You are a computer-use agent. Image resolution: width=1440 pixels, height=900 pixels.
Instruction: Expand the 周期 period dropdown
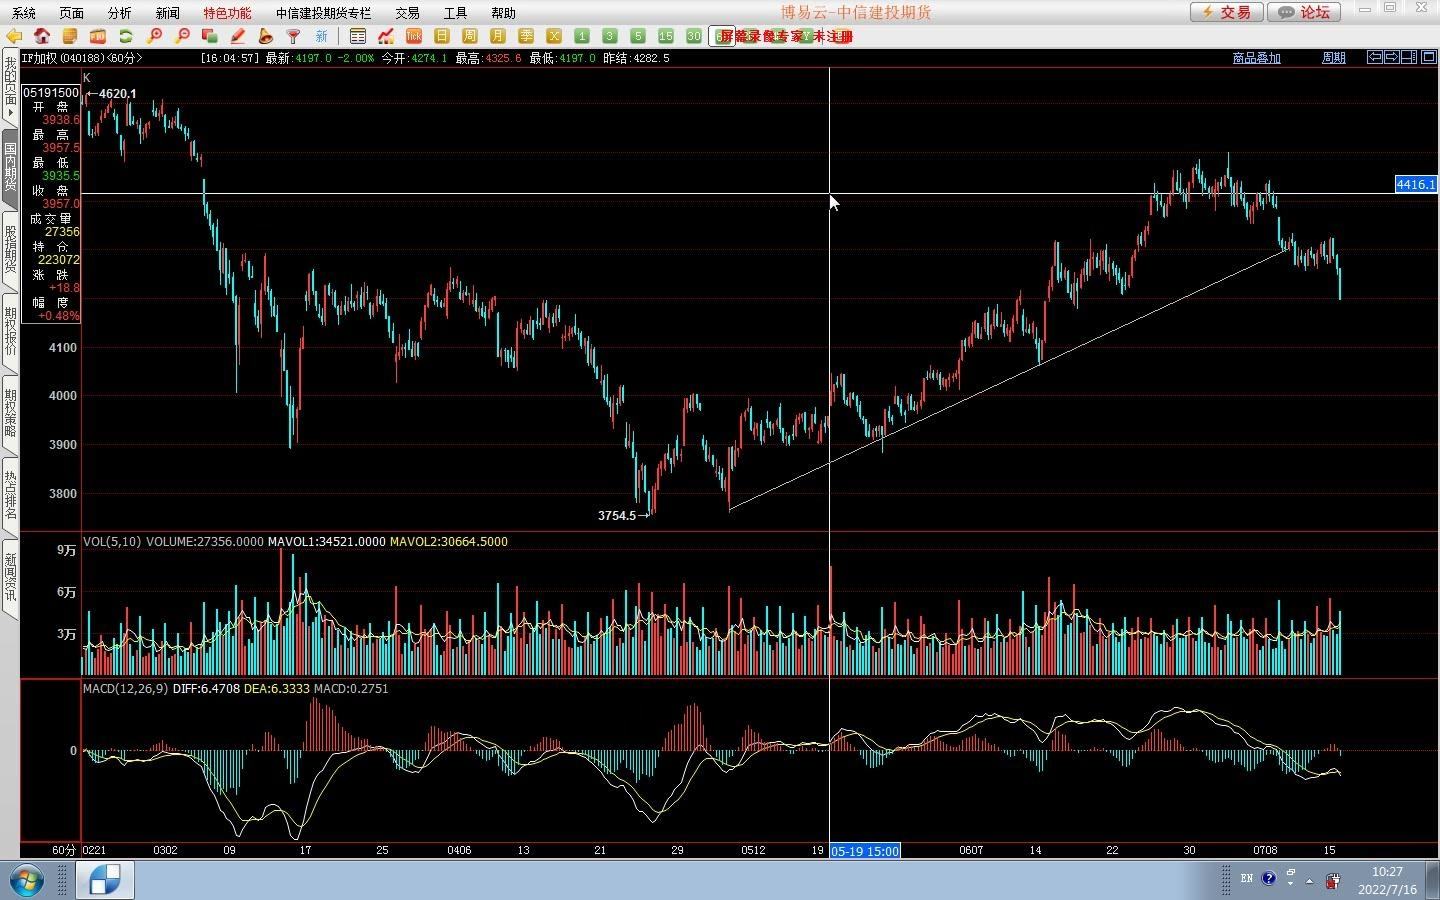tap(1333, 58)
